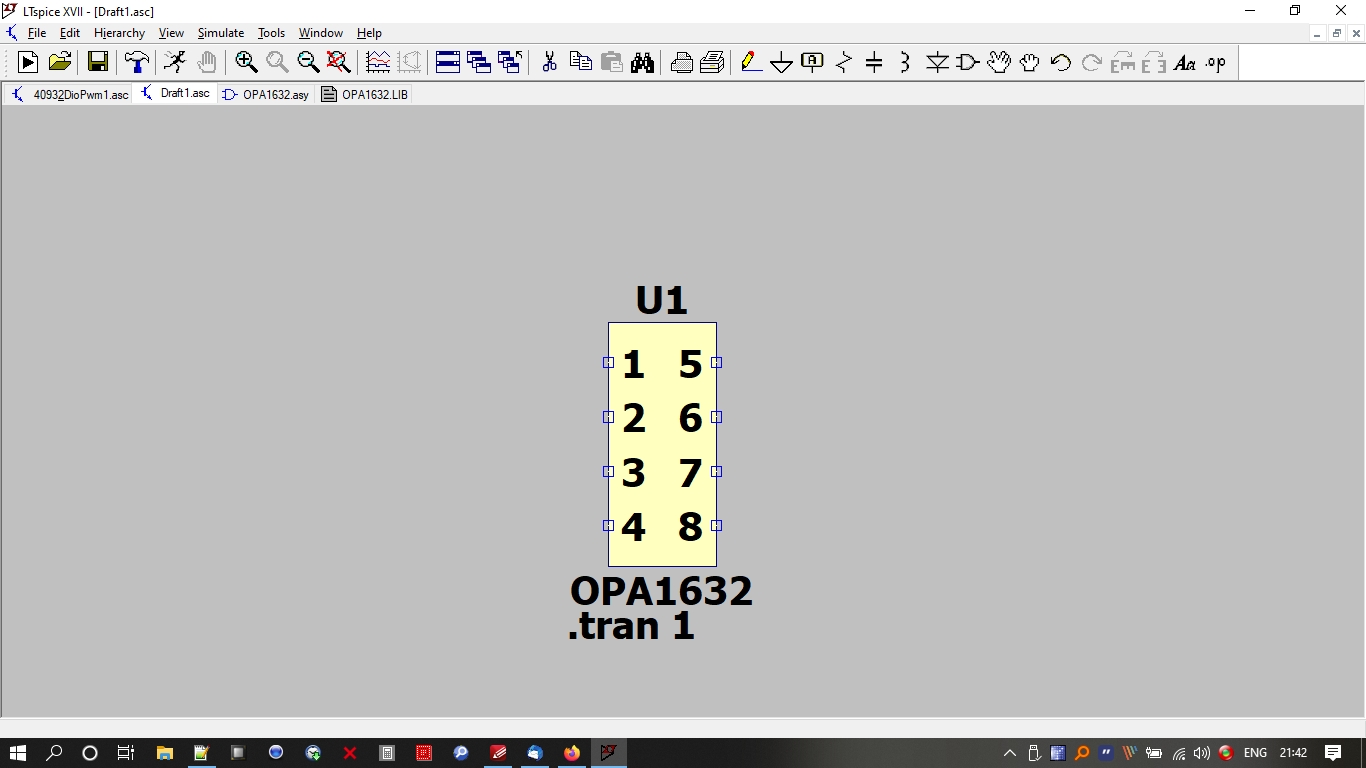Switch to 40932DioPwm1.asc tab

tap(69, 94)
